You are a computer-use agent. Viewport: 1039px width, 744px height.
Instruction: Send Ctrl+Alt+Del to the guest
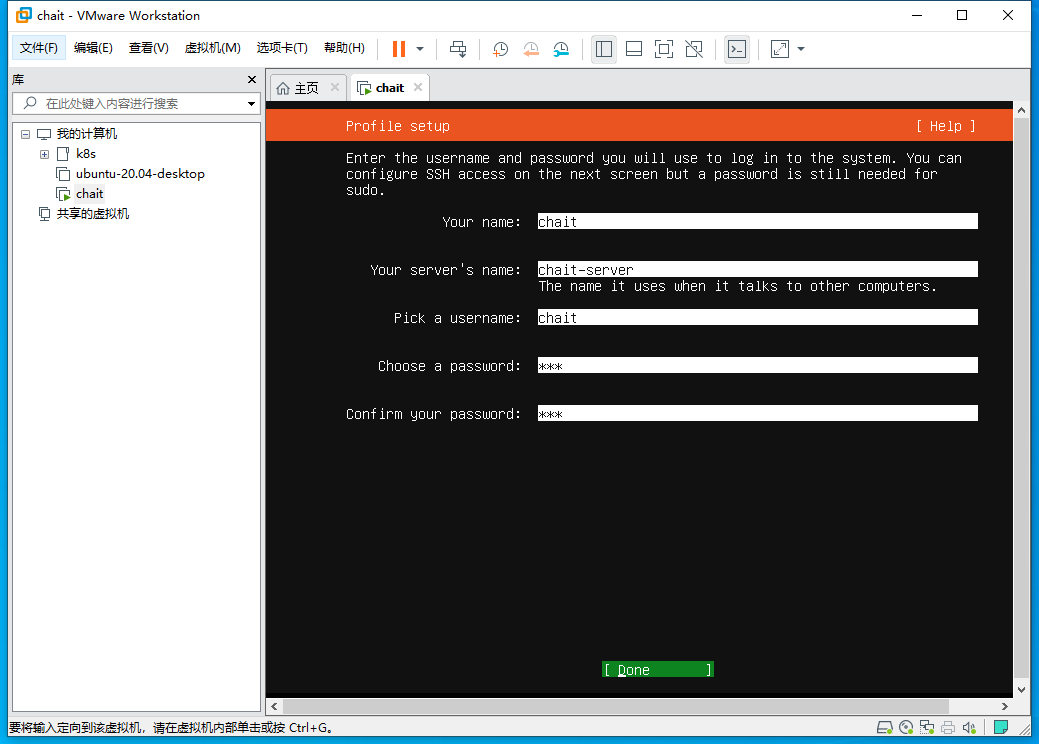[458, 48]
